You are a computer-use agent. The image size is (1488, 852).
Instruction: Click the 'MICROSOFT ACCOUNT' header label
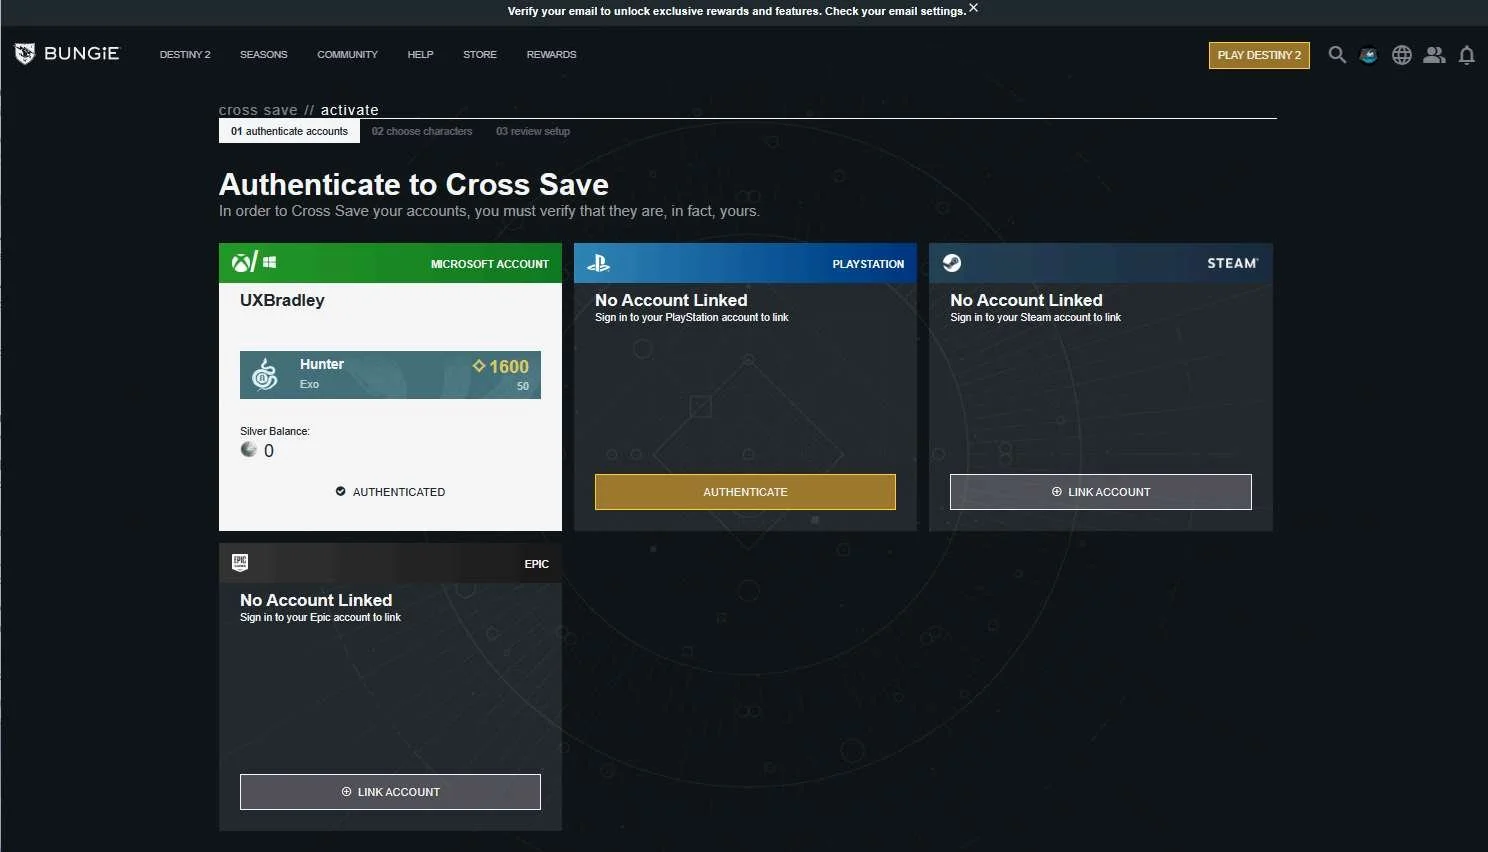coord(490,264)
